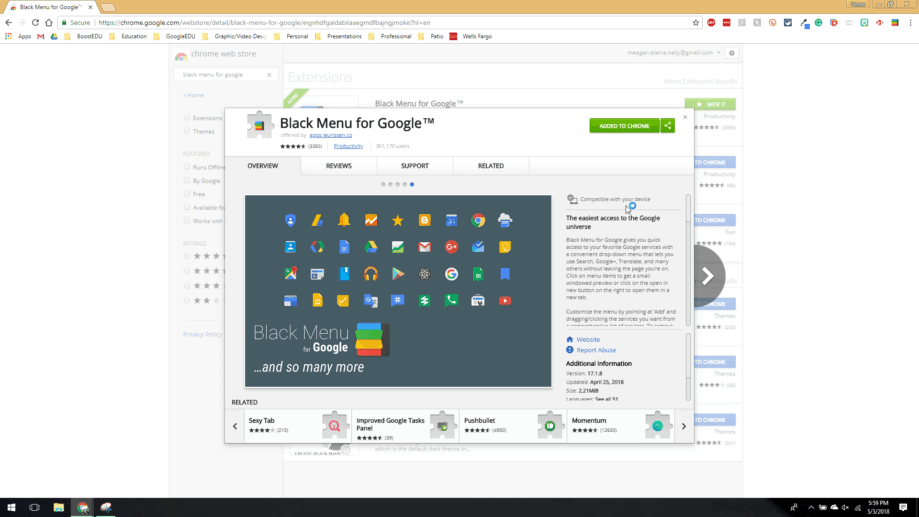
Task: Bookmark this page with the star icon
Action: [x=696, y=22]
